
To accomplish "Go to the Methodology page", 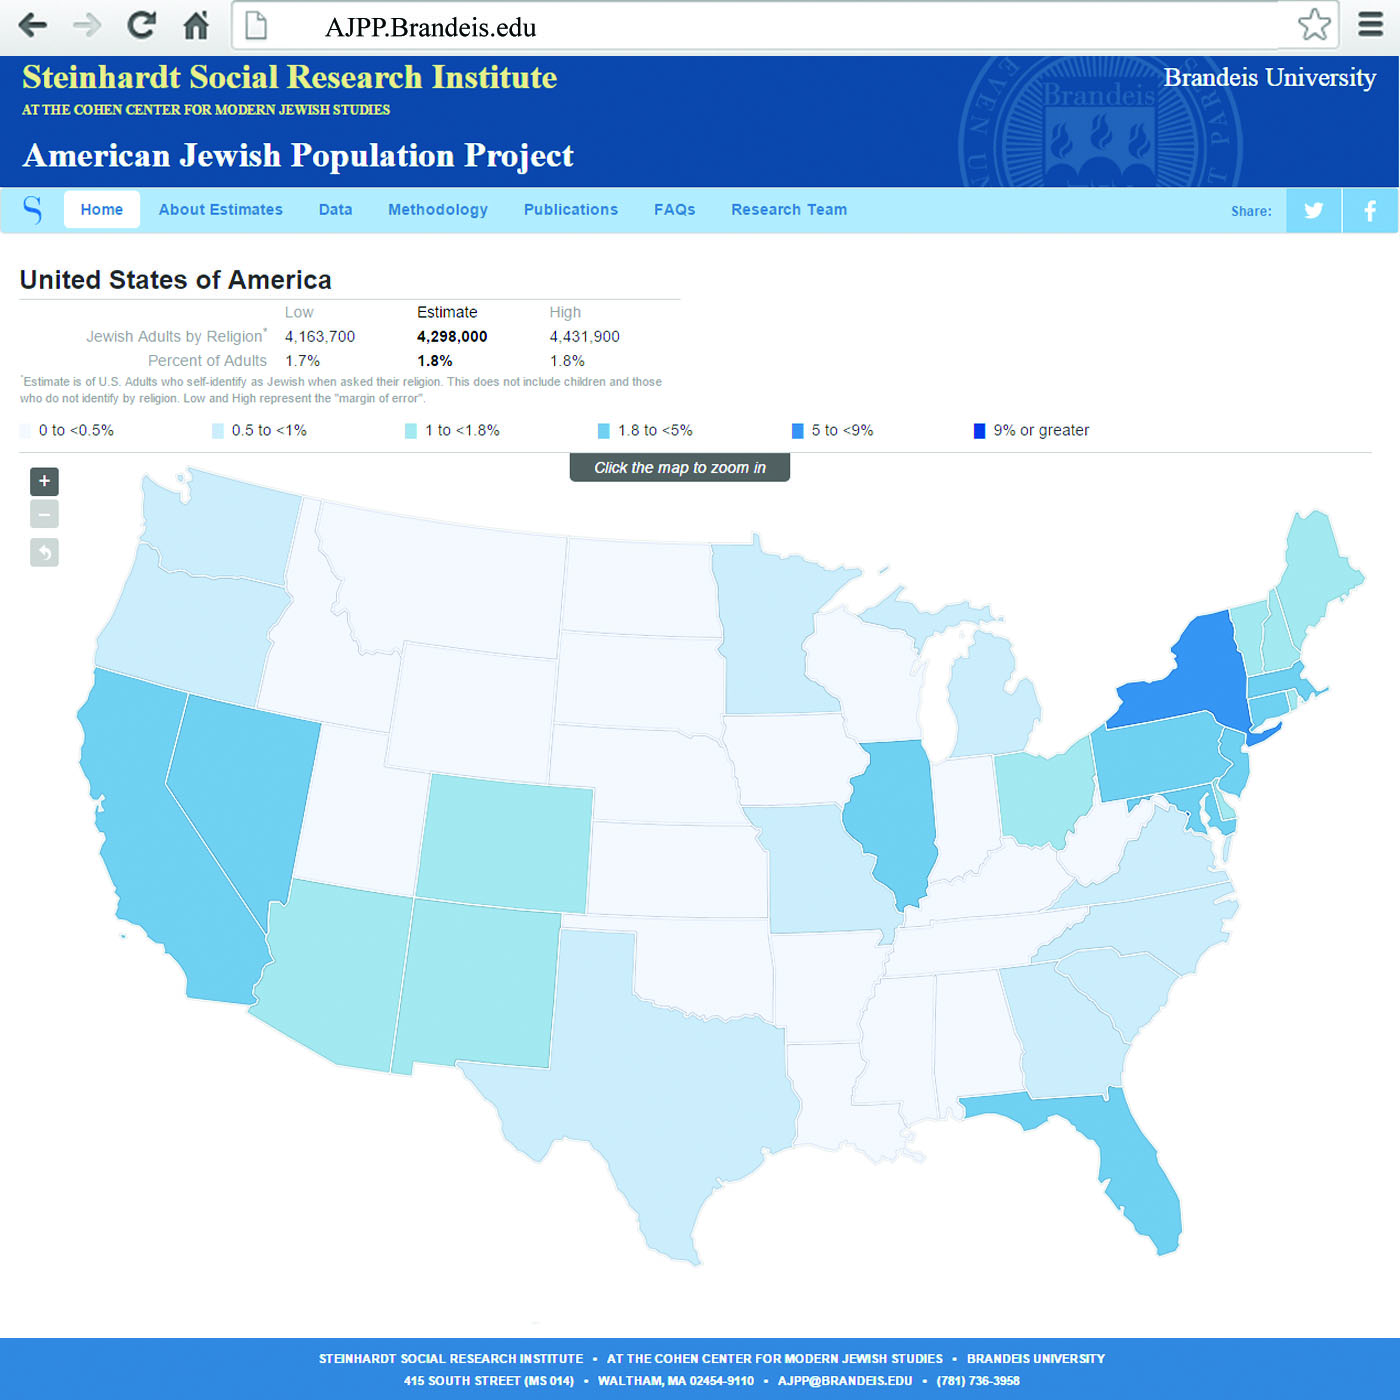I will tap(438, 210).
